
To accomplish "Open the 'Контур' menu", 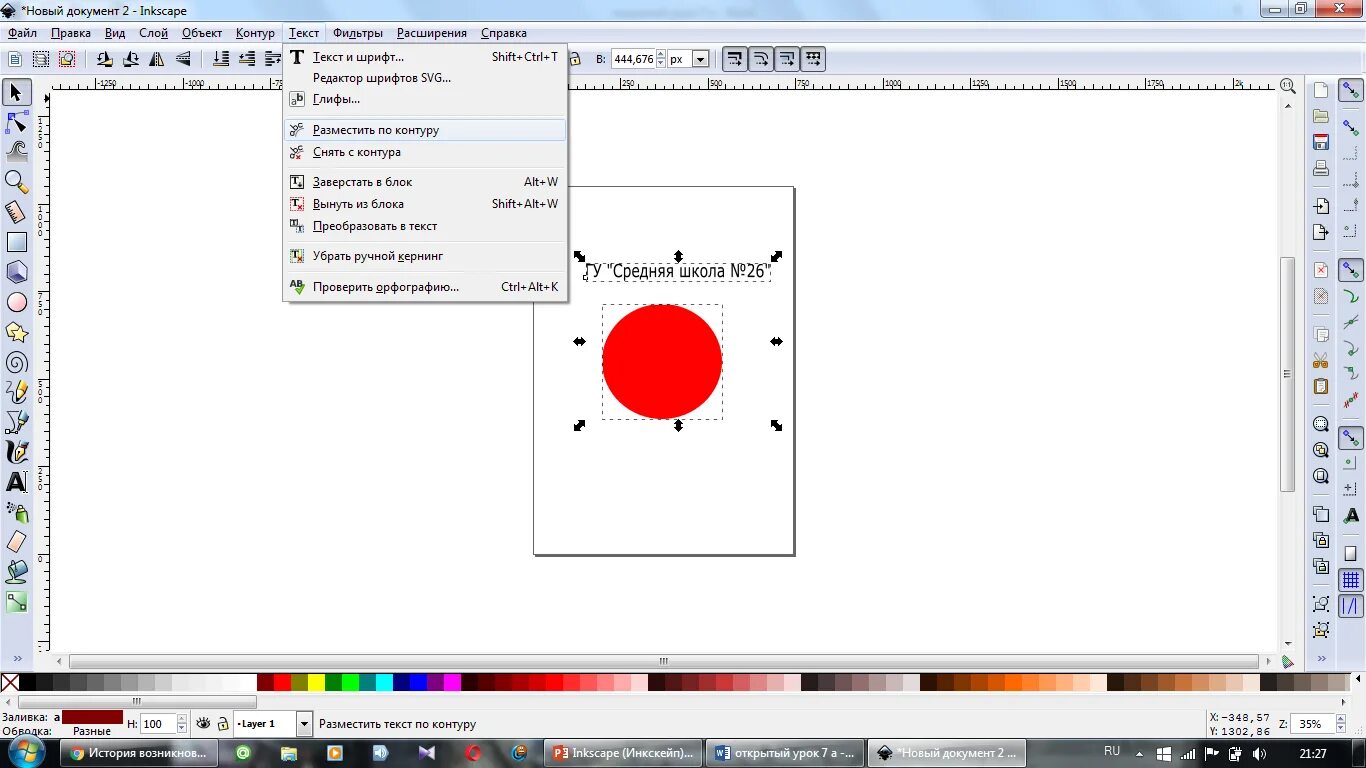I will click(255, 33).
